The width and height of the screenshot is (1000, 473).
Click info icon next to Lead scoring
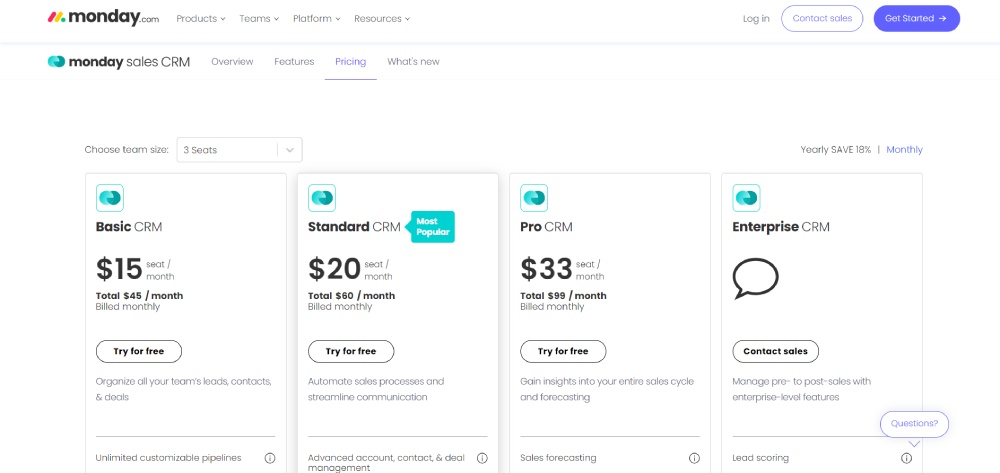pos(906,458)
